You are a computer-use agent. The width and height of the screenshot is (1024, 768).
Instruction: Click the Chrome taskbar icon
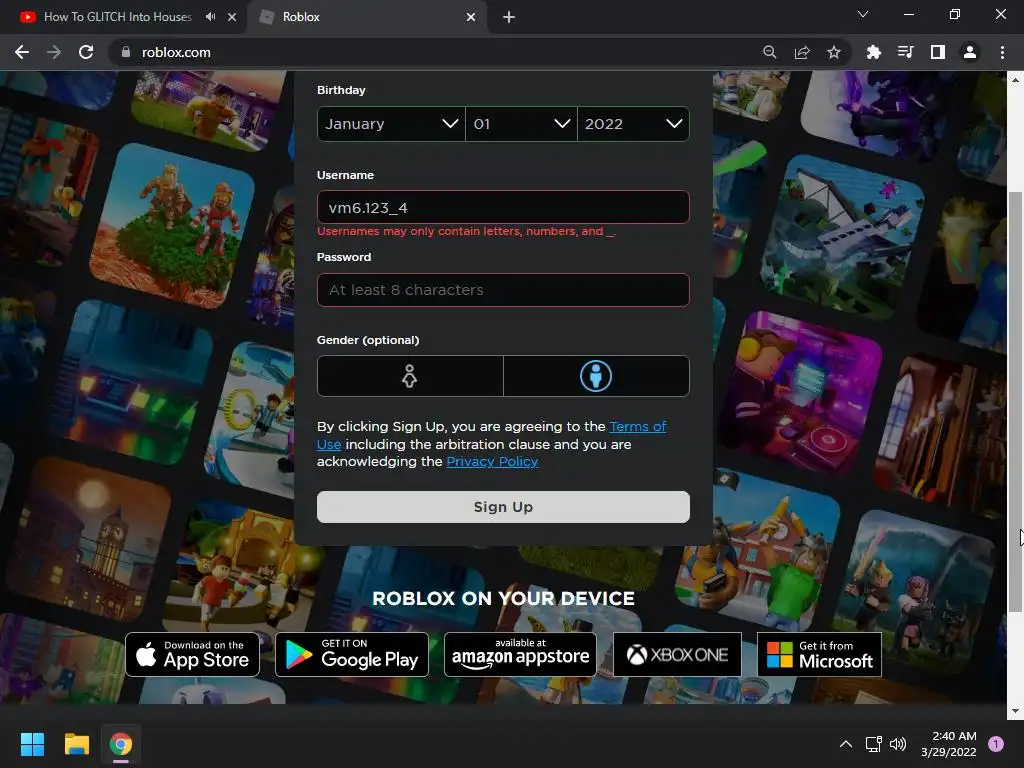[x=121, y=744]
